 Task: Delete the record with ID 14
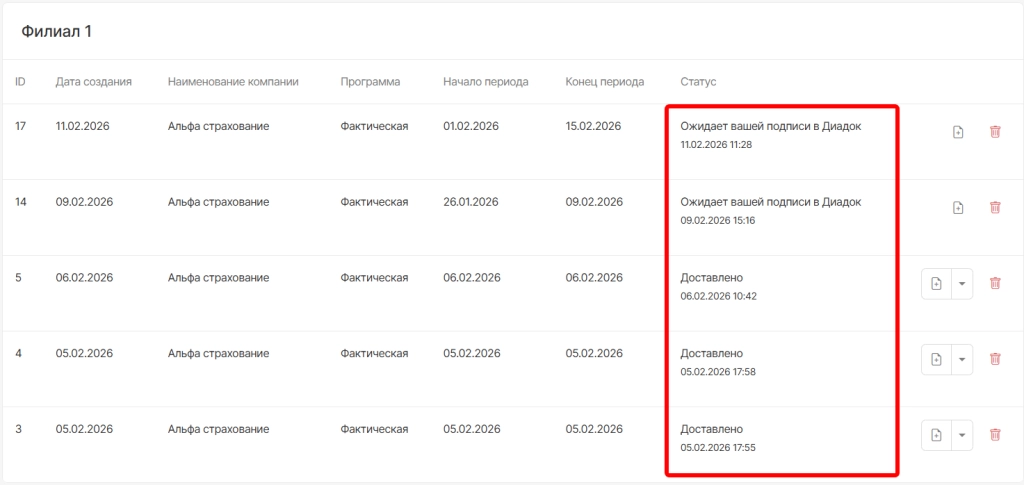[994, 208]
